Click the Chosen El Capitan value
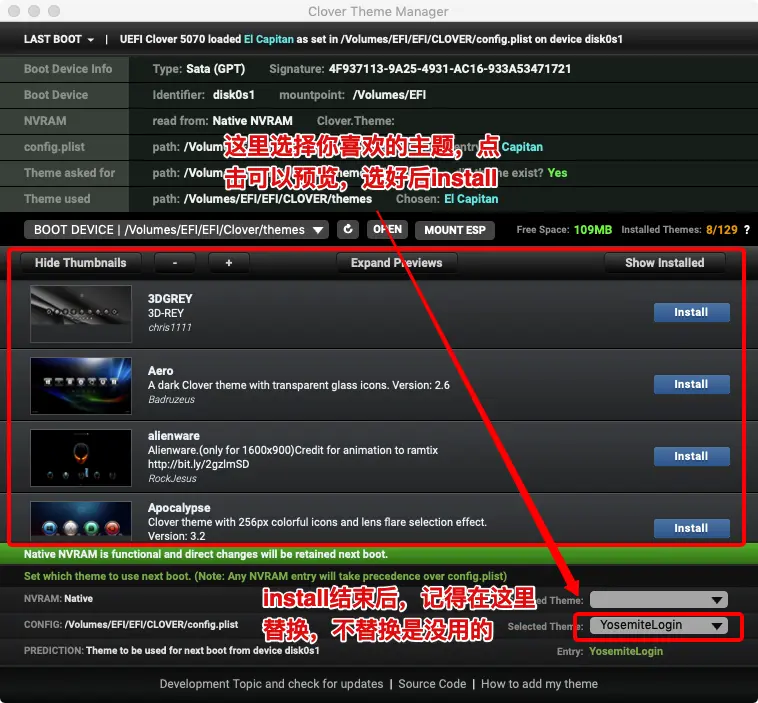This screenshot has width=758, height=703. (x=471, y=199)
